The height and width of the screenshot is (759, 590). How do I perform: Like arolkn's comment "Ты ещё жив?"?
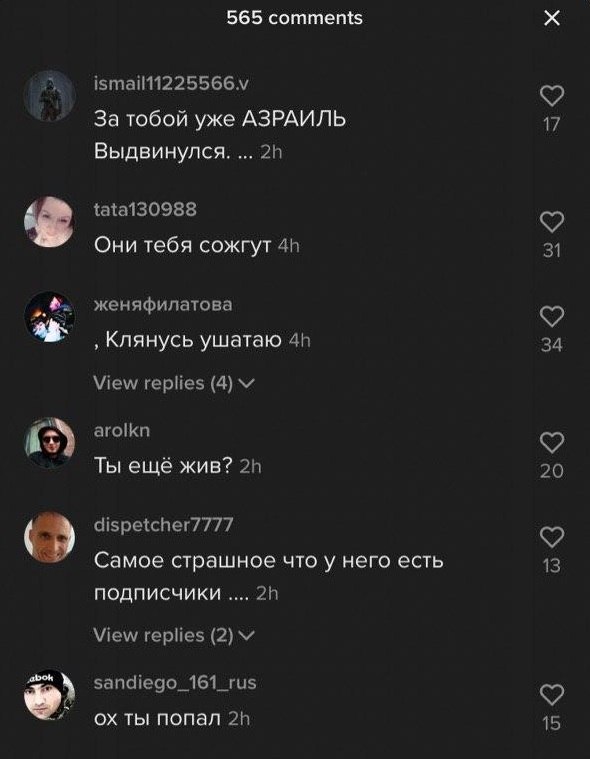[x=552, y=443]
